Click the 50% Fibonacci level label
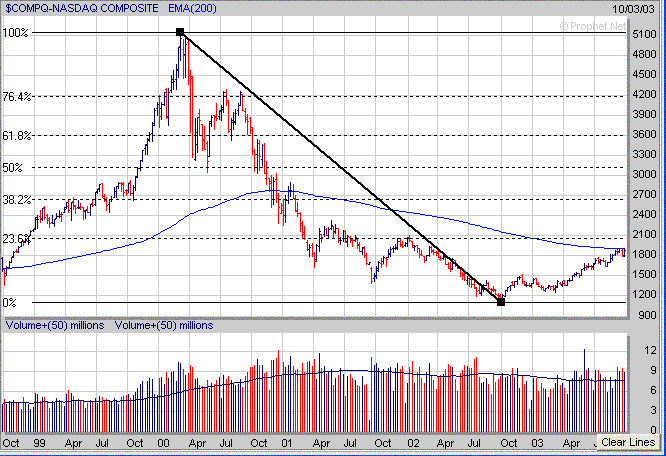This screenshot has width=666, height=456. (x=12, y=168)
